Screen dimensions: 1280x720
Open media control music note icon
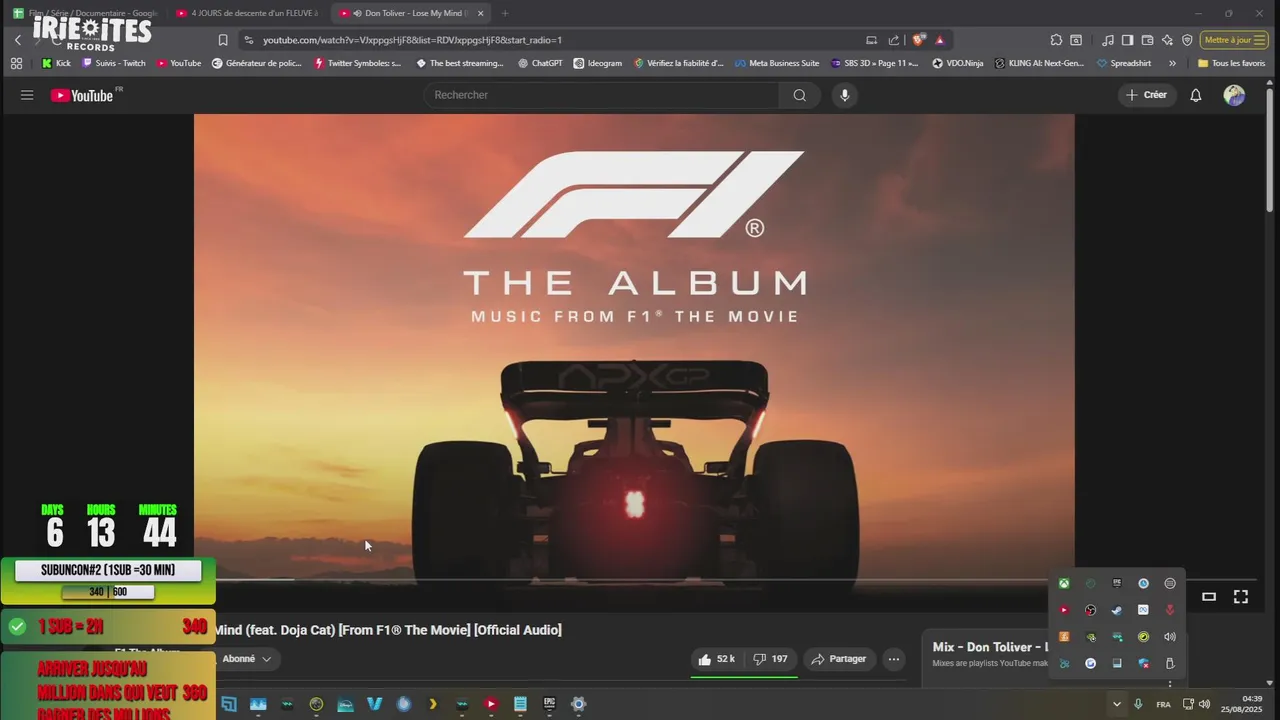point(1108,40)
